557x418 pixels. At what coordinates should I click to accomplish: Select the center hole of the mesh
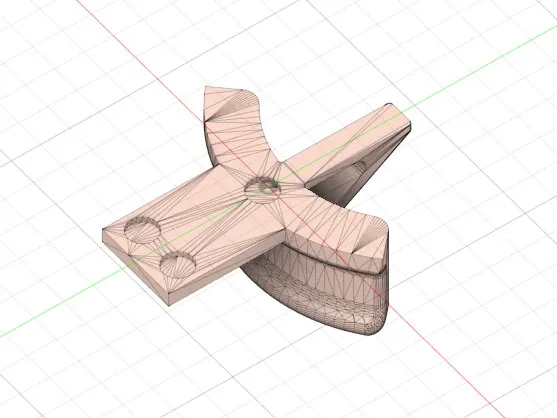[262, 190]
